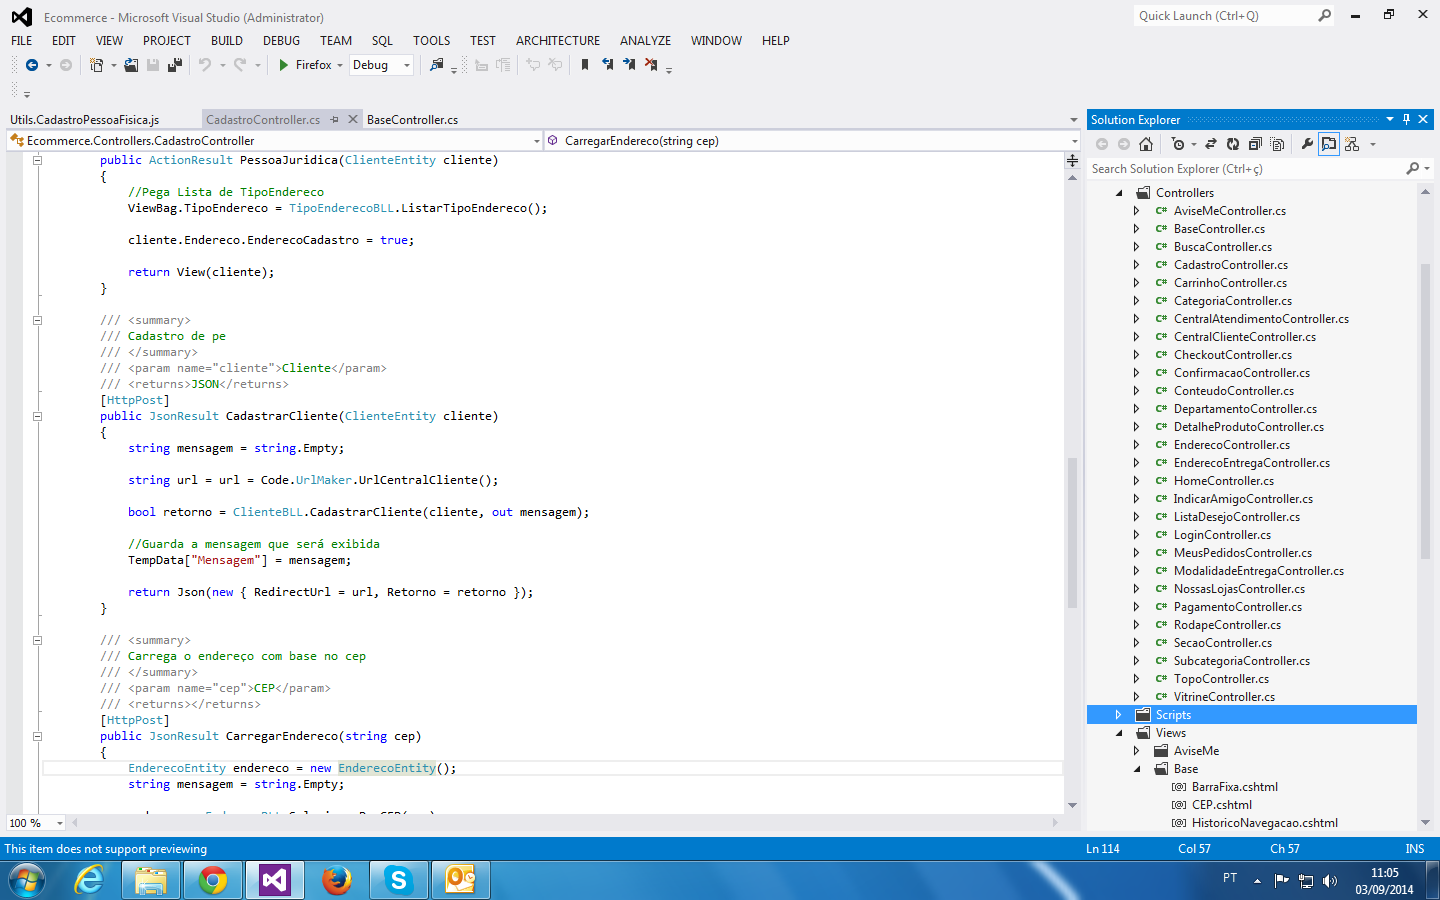The height and width of the screenshot is (900, 1440).
Task: Collapse the PessoaJuridica method outlining region
Action: coord(37,160)
